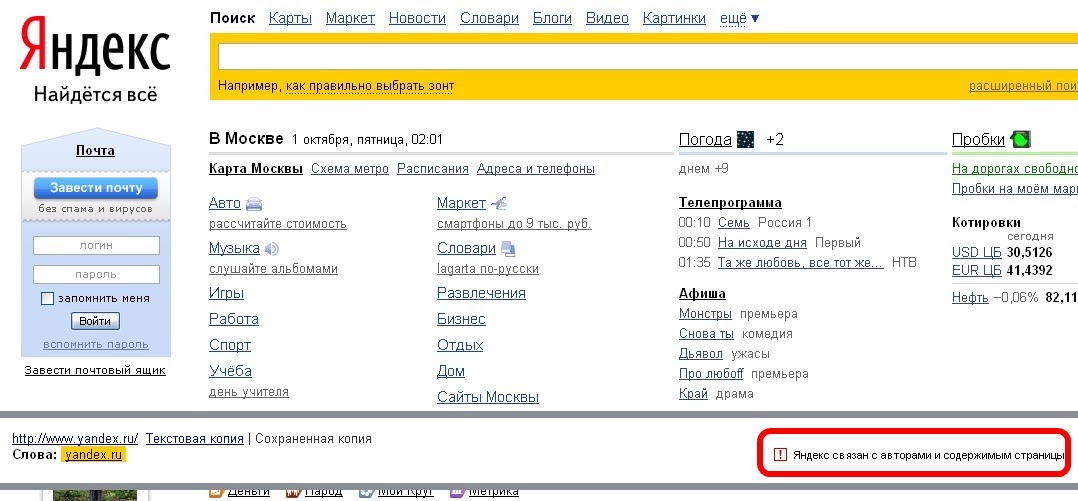Enable the 'запомнить меня' checkbox
The height and width of the screenshot is (501, 1078).
47,298
